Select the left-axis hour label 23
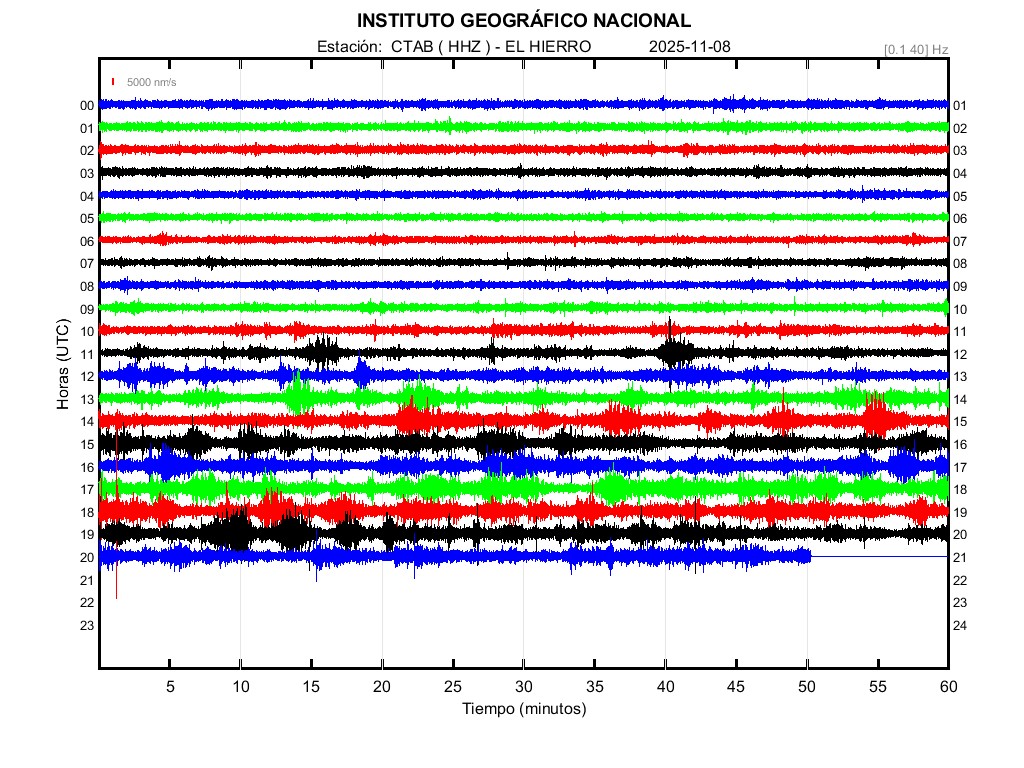1024x768 pixels. [x=87, y=625]
